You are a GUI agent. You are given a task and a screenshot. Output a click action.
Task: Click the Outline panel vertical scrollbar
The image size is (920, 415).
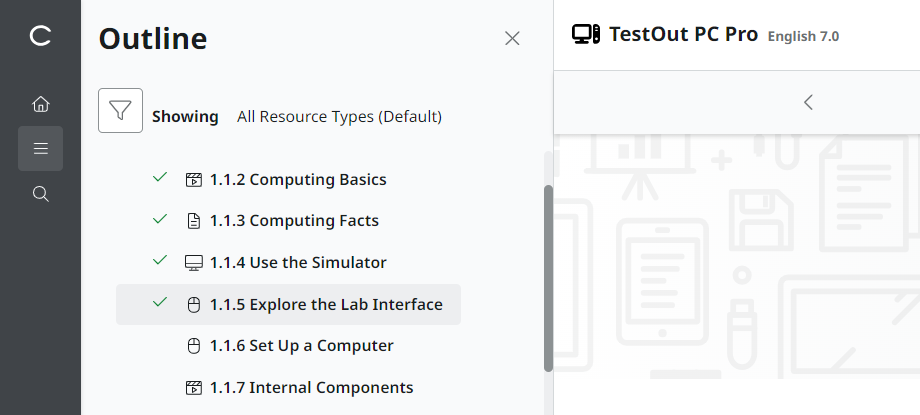pos(547,278)
